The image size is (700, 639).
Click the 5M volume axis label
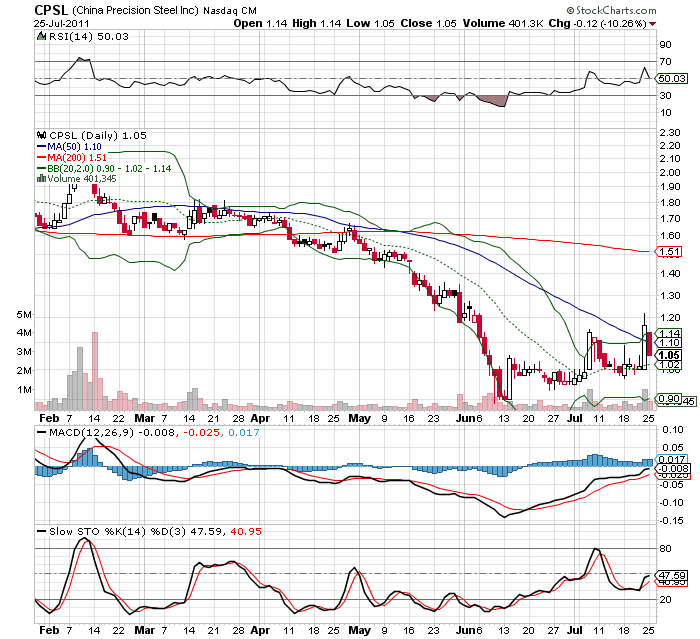coord(24,314)
